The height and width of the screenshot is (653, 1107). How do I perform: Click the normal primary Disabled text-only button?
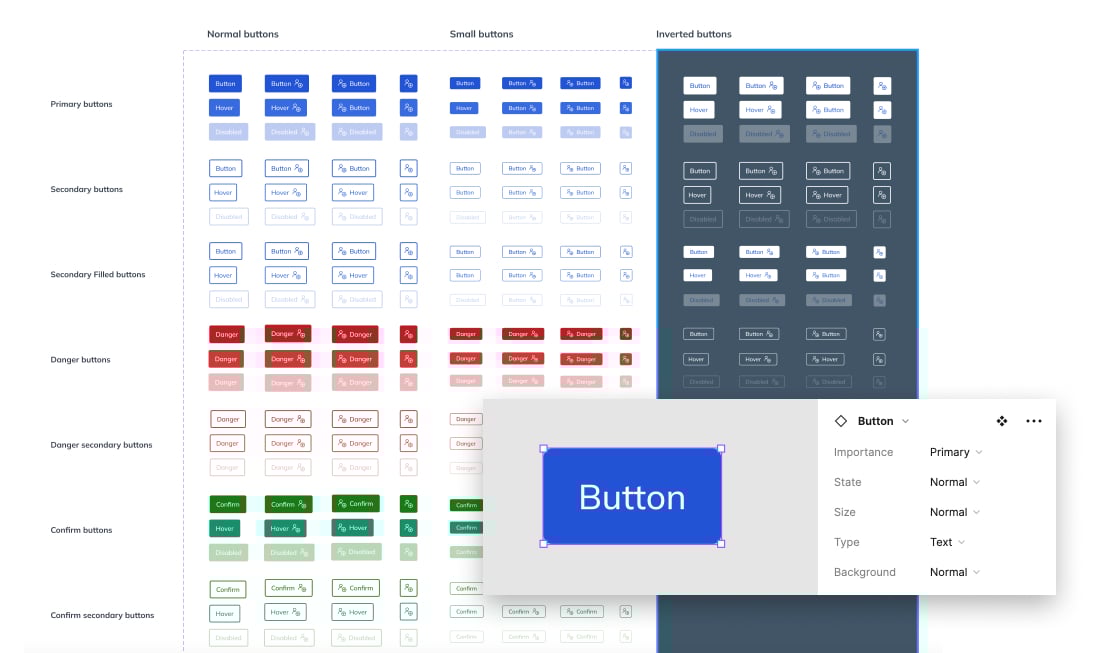[x=228, y=131]
